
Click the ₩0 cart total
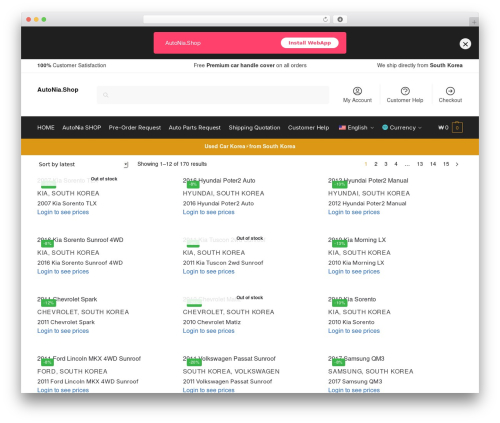pyautogui.click(x=443, y=127)
